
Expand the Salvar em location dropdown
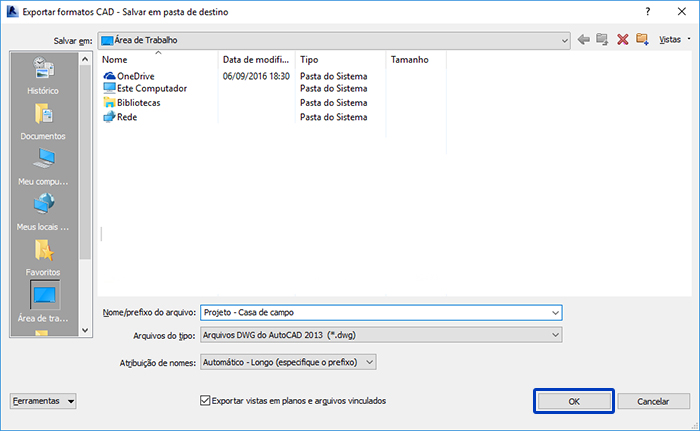564,41
